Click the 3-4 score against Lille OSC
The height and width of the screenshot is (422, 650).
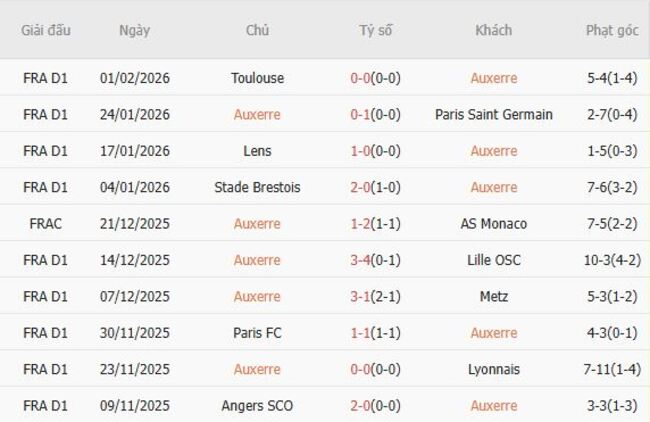(x=361, y=260)
